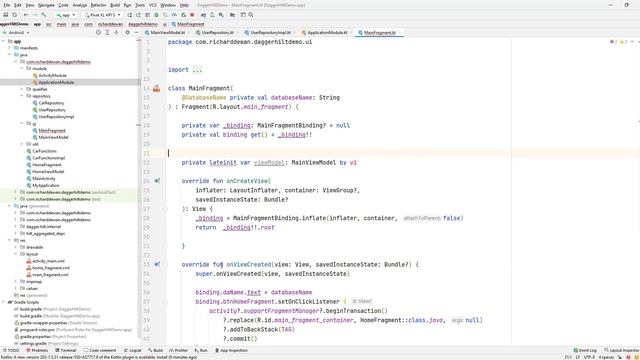Collapse the module package
Screen dimensions: 640x360
point(22,69)
